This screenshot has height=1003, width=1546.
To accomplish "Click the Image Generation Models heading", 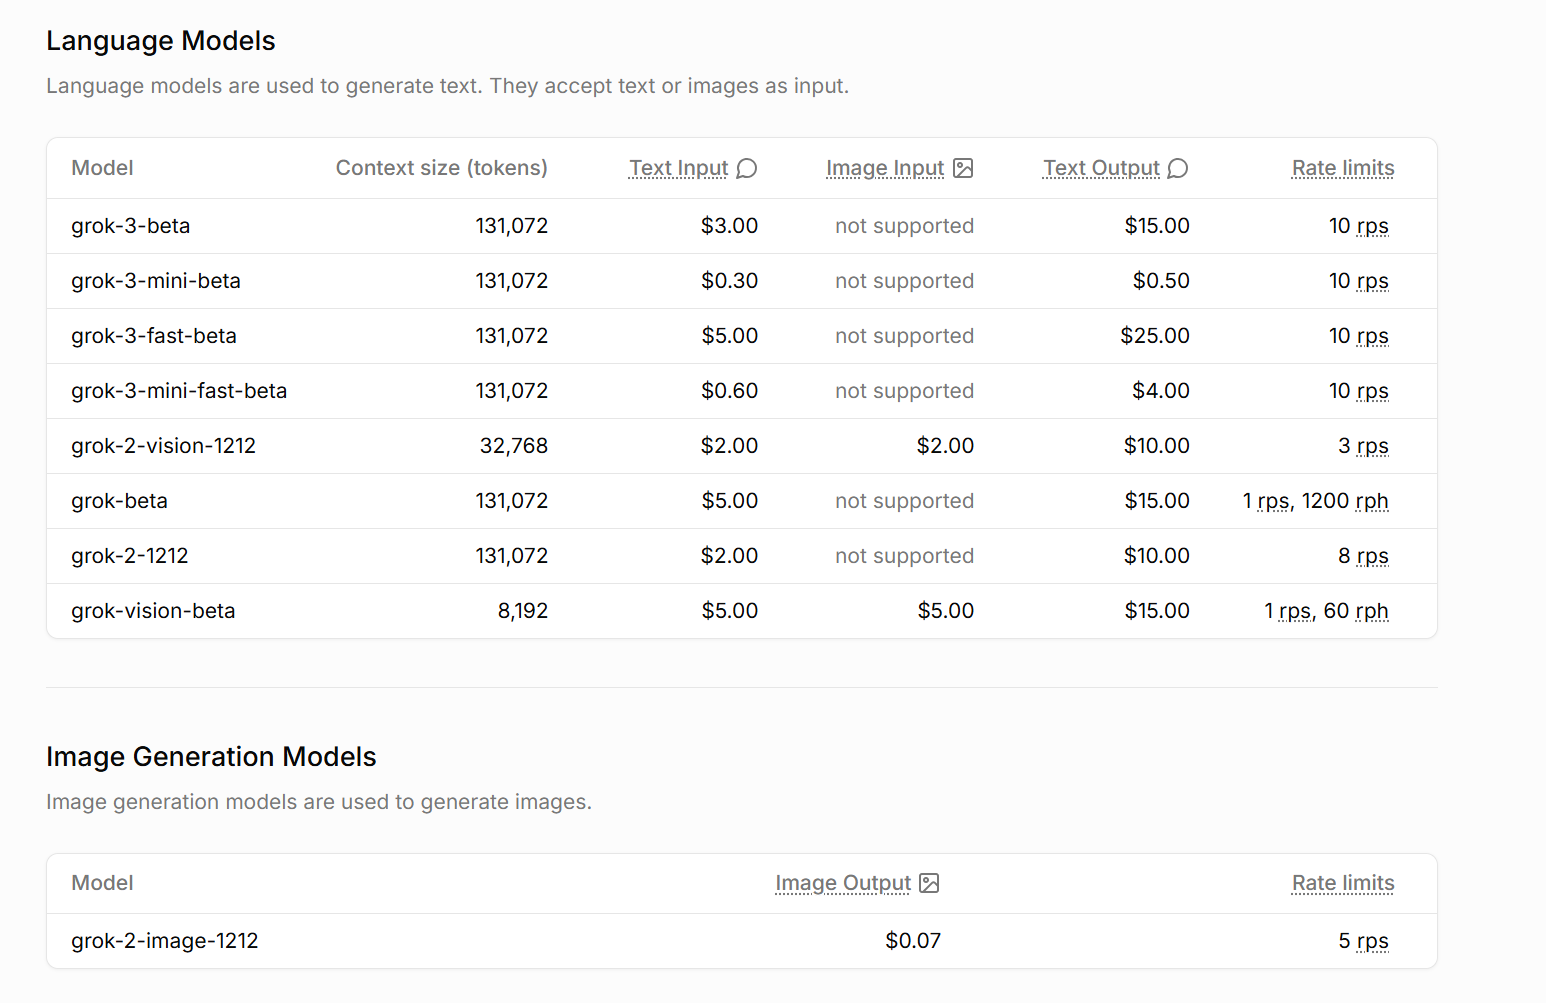I will click(211, 757).
